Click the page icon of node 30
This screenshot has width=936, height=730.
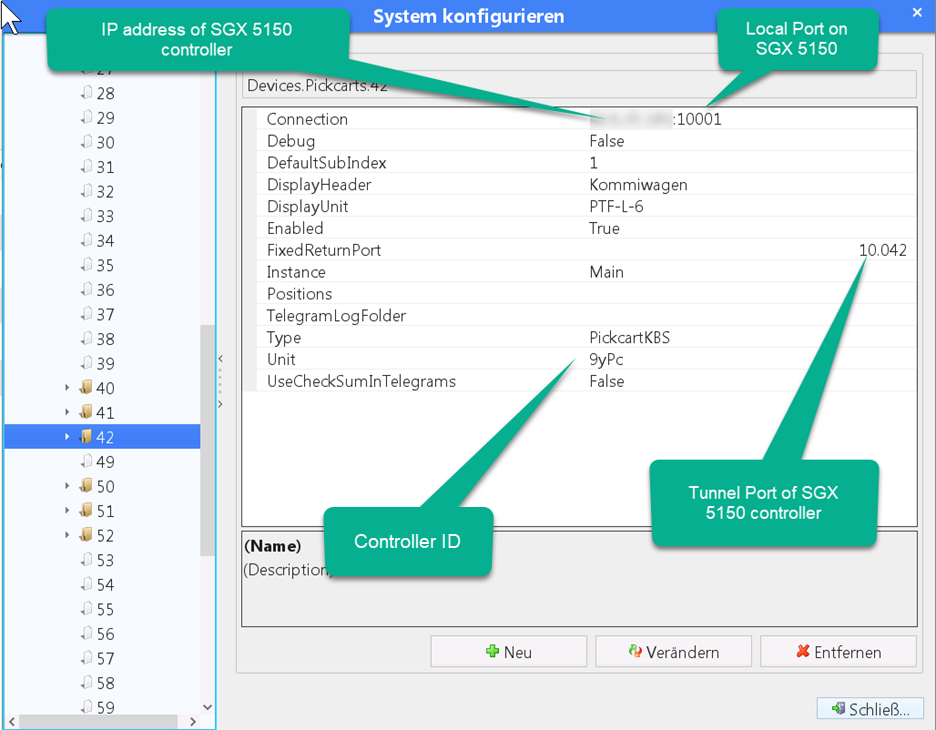87,141
